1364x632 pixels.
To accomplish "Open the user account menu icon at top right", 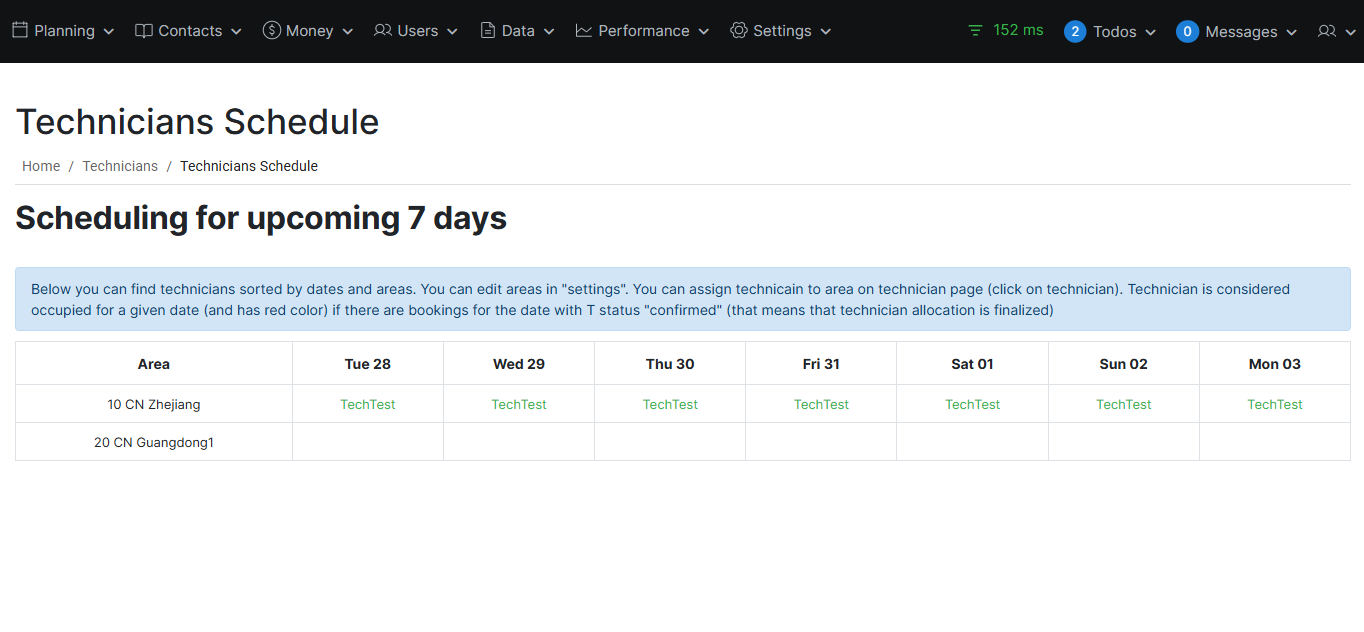I will [x=1327, y=32].
